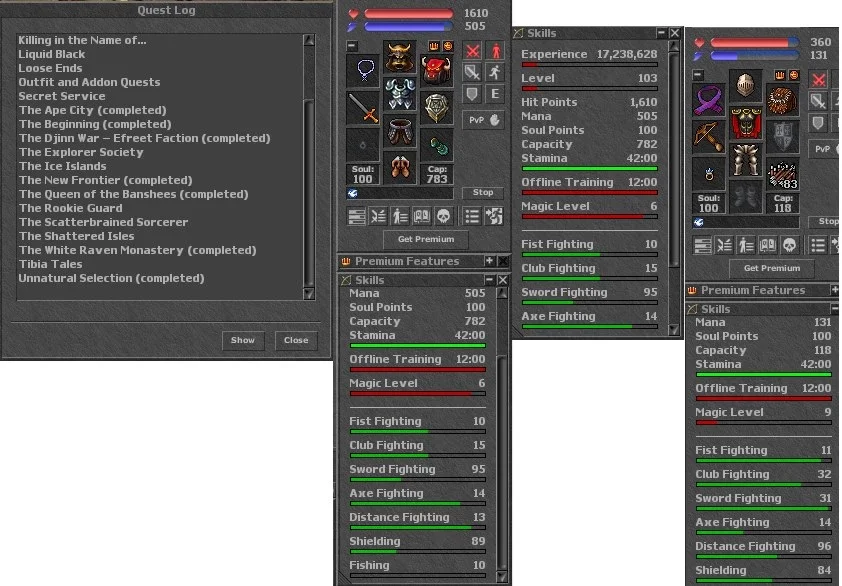Collapse inventory with minus in 1610 panel
Screen dimensions: 842x586
[x=352, y=46]
